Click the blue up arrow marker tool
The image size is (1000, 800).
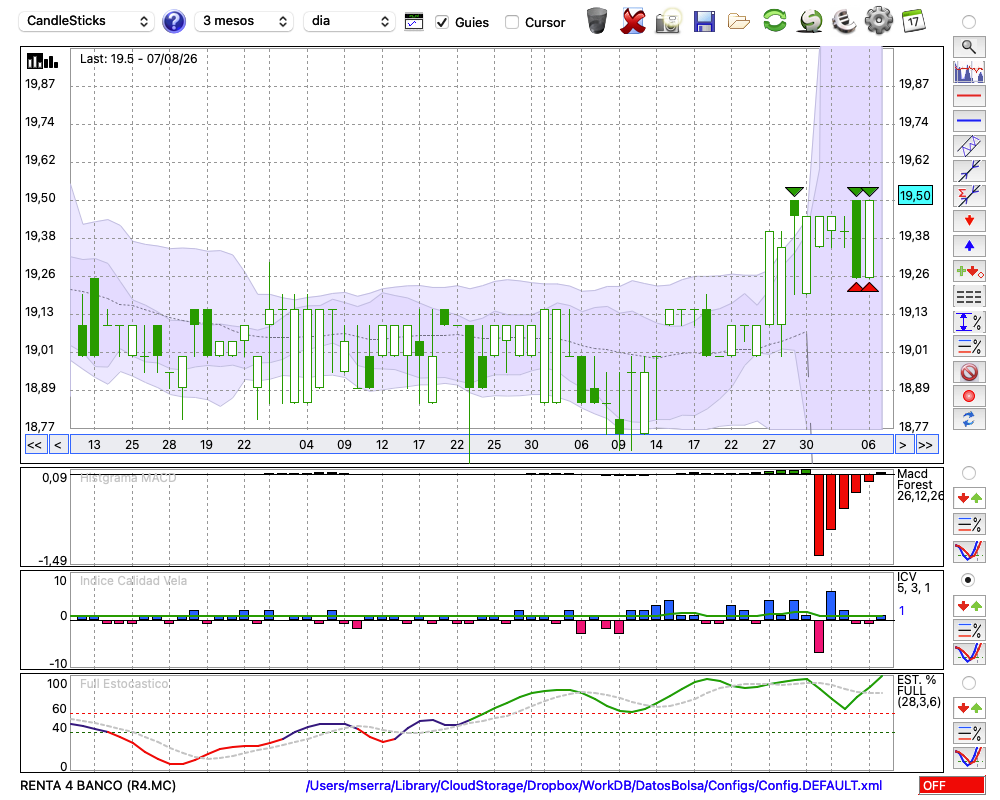click(x=969, y=246)
